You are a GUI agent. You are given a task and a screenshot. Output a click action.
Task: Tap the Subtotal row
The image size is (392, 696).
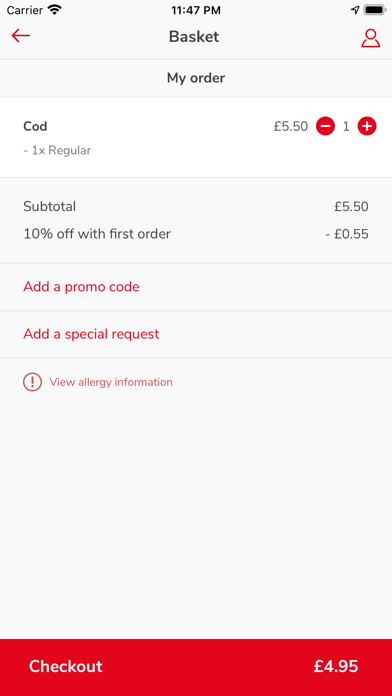(x=196, y=206)
